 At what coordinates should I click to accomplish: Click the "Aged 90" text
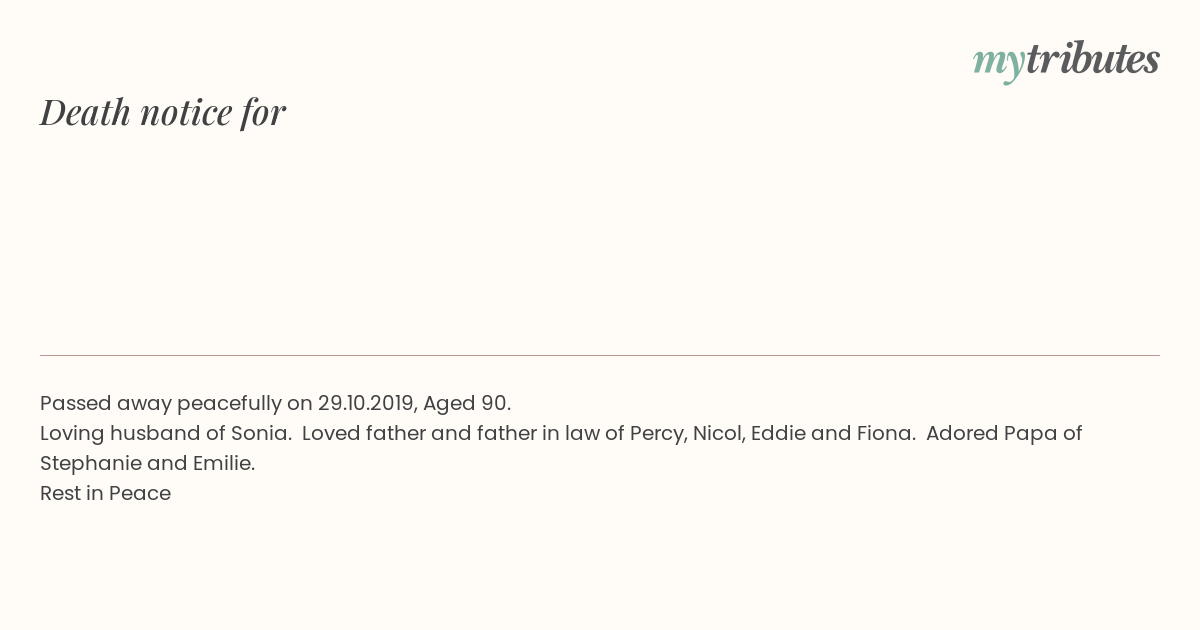tap(465, 404)
